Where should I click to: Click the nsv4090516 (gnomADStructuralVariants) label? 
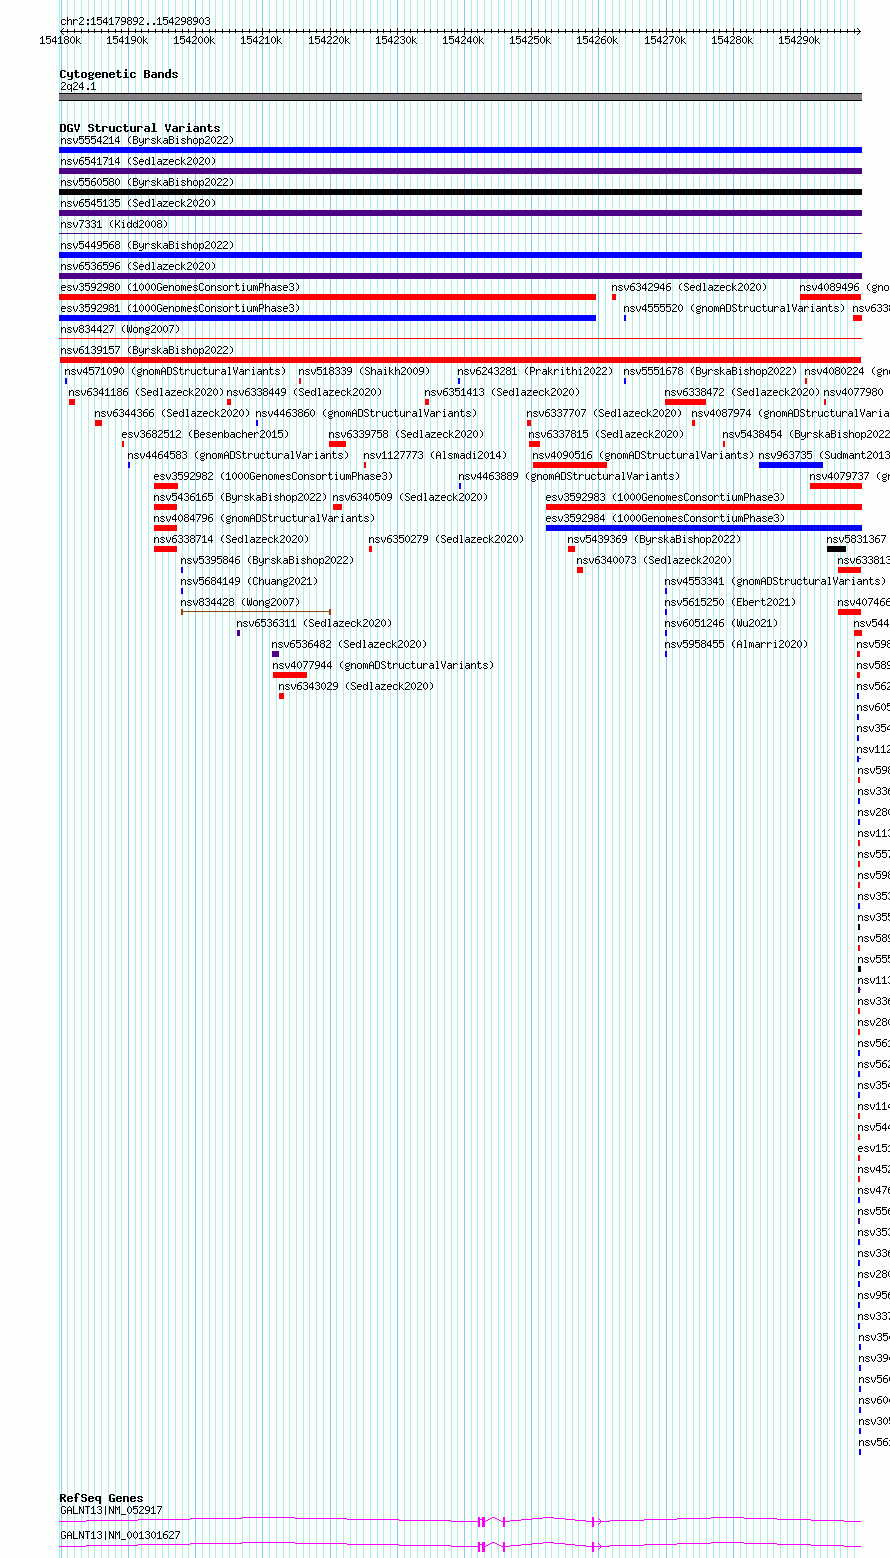[x=643, y=456]
